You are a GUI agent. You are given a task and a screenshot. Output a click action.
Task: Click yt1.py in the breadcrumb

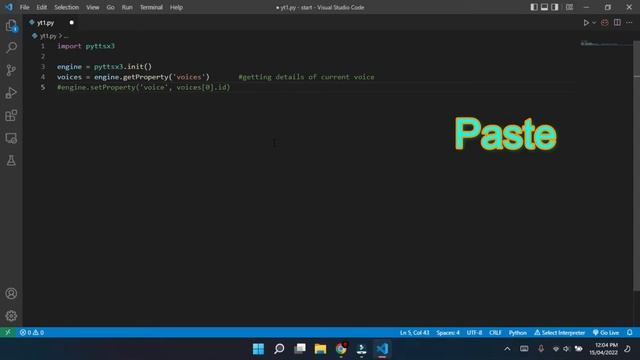48,36
